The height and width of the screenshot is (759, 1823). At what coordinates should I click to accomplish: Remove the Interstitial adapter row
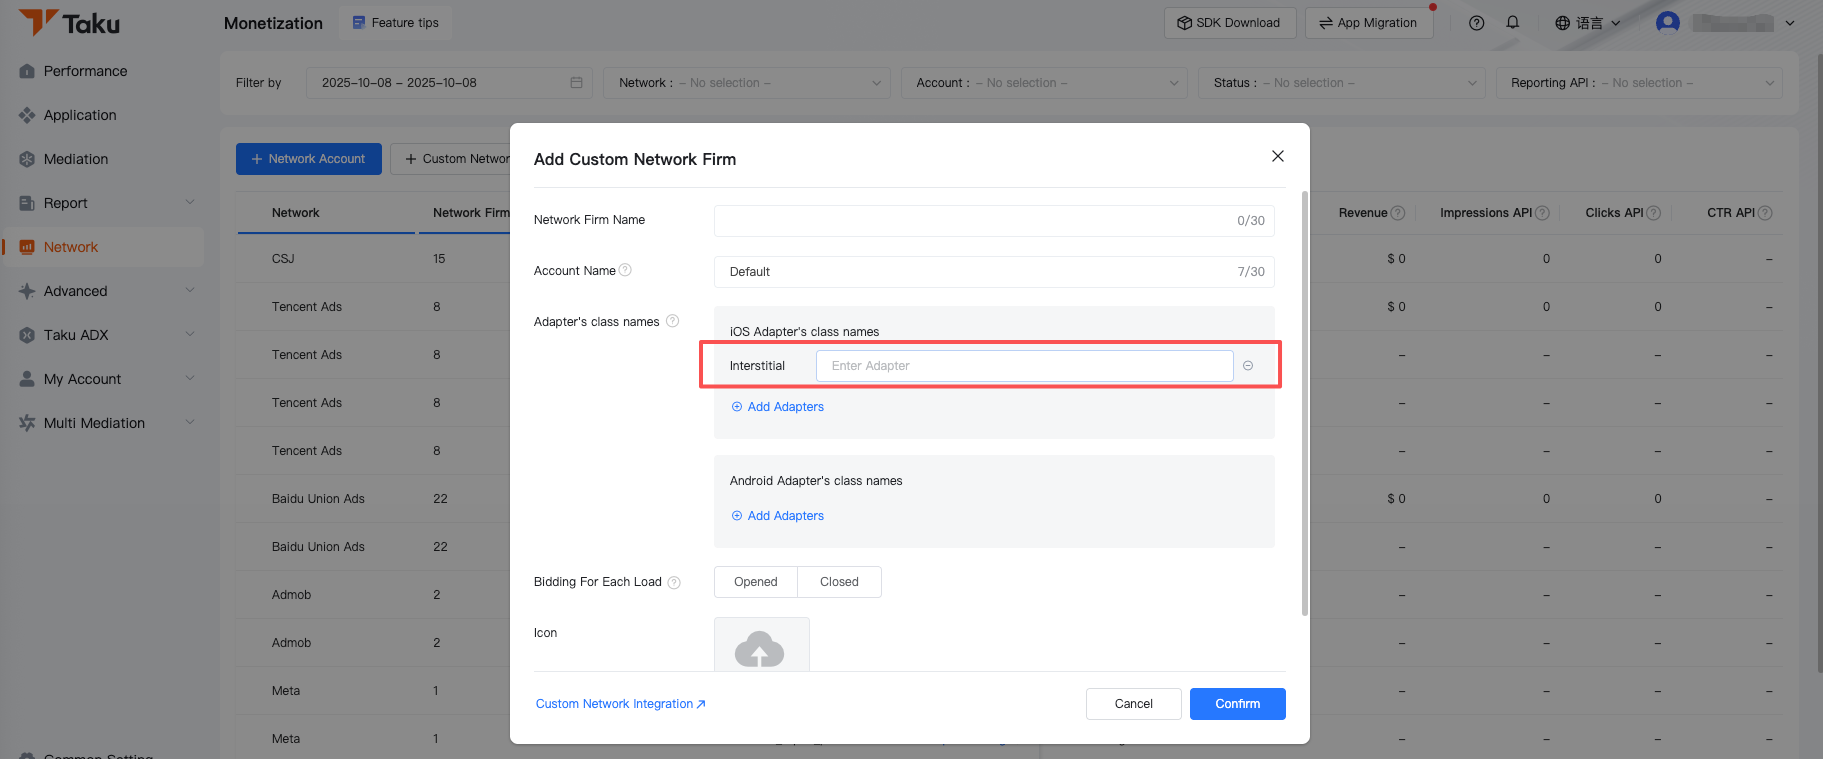pos(1248,366)
